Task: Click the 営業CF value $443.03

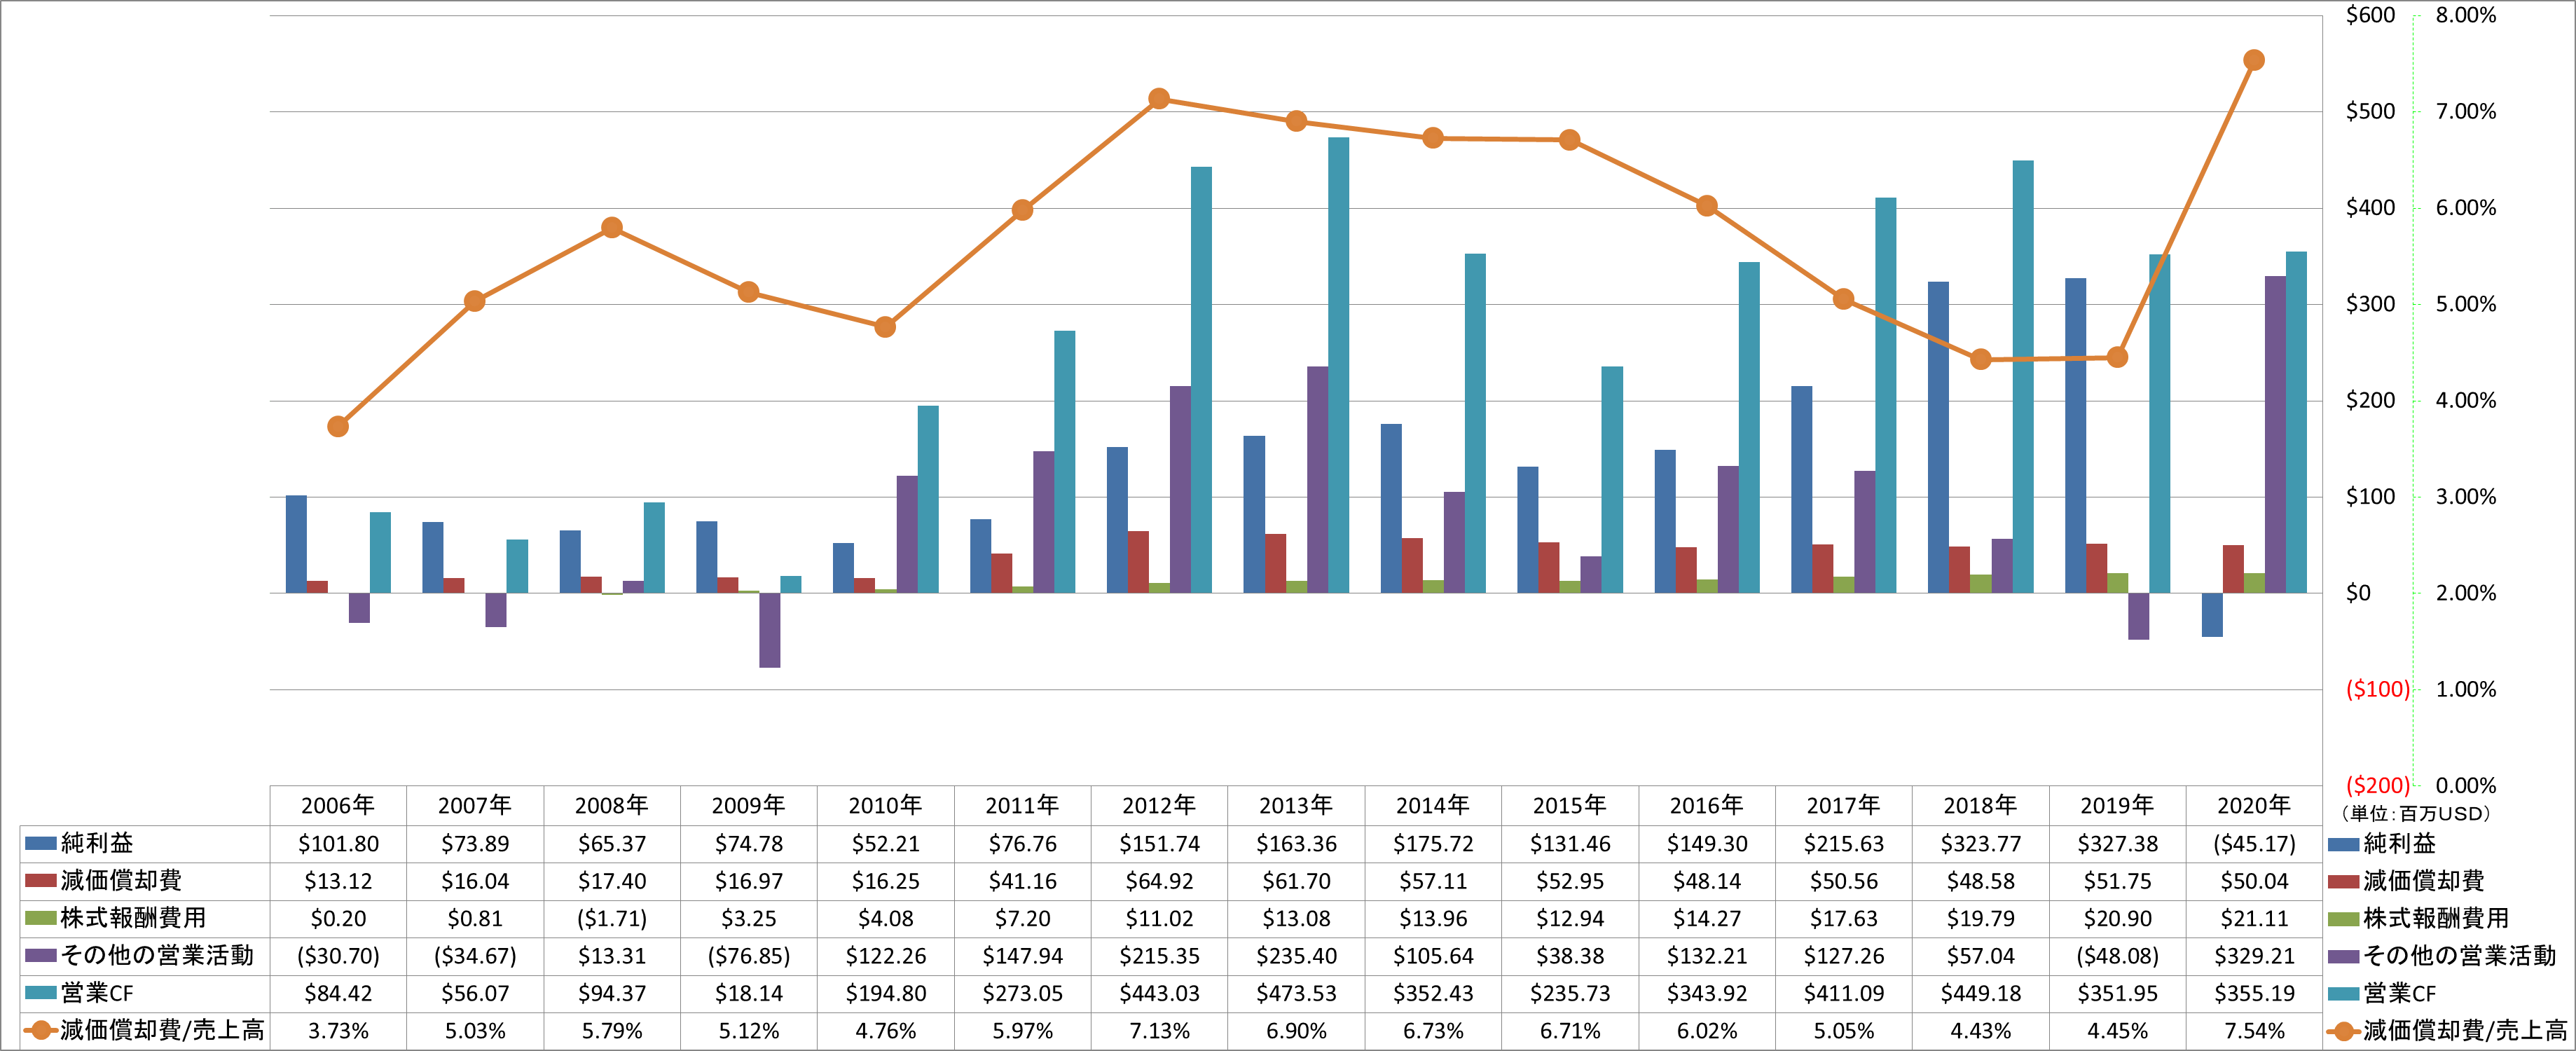Action: 1159,994
